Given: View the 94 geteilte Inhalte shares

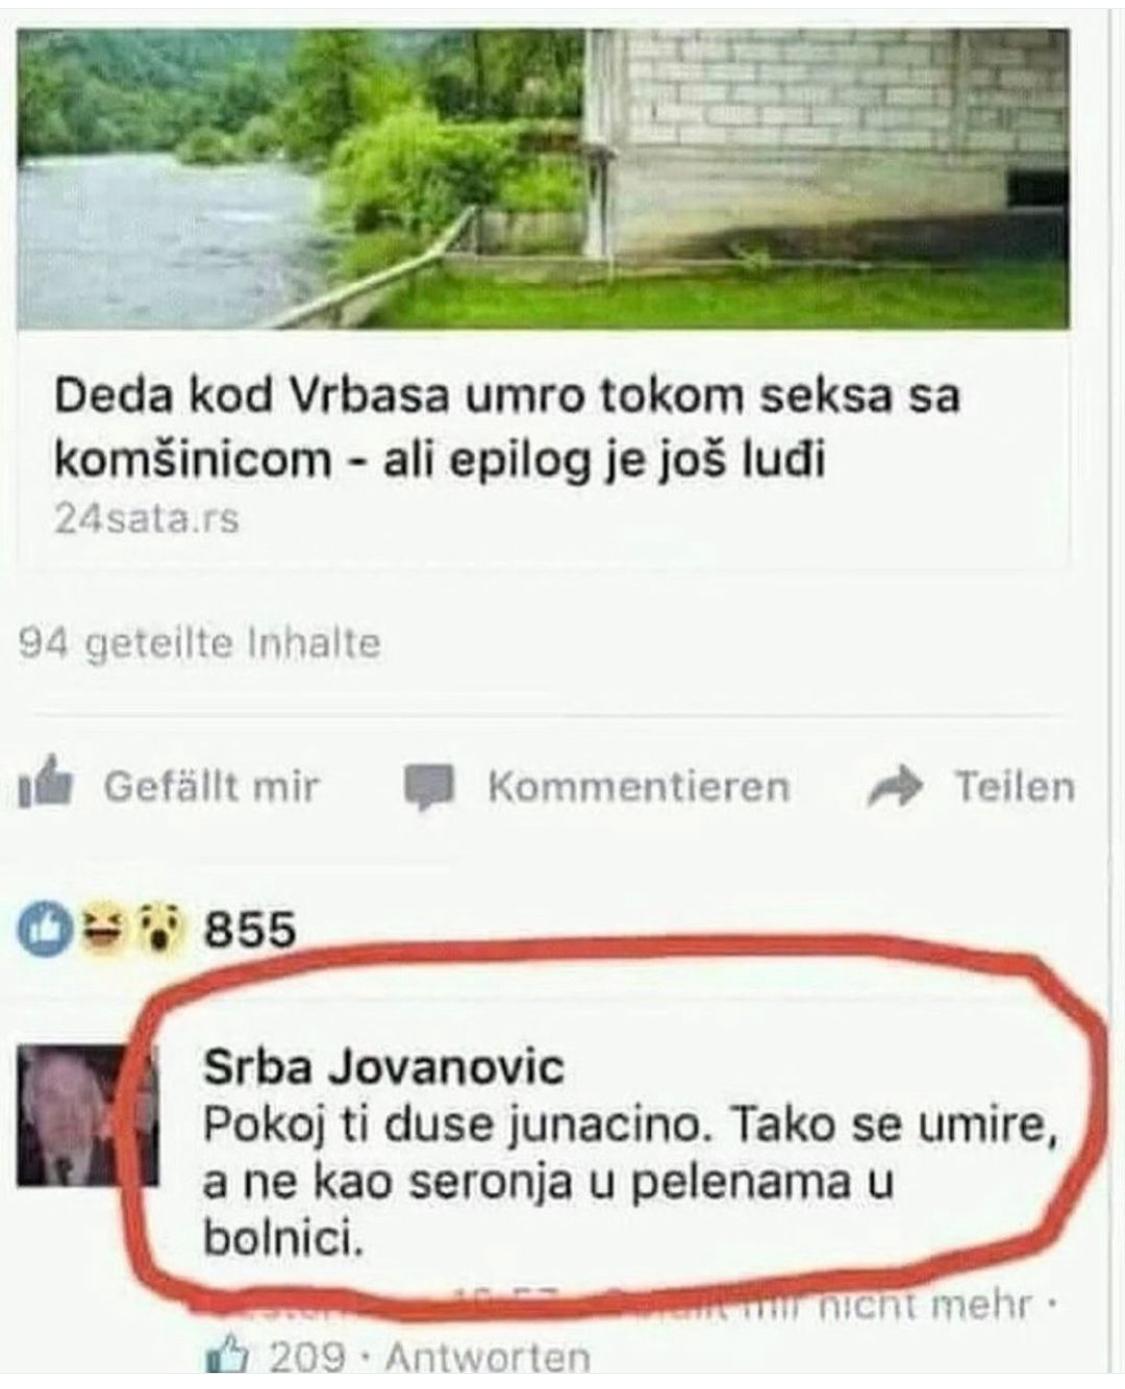Looking at the screenshot, I should pos(200,642).
